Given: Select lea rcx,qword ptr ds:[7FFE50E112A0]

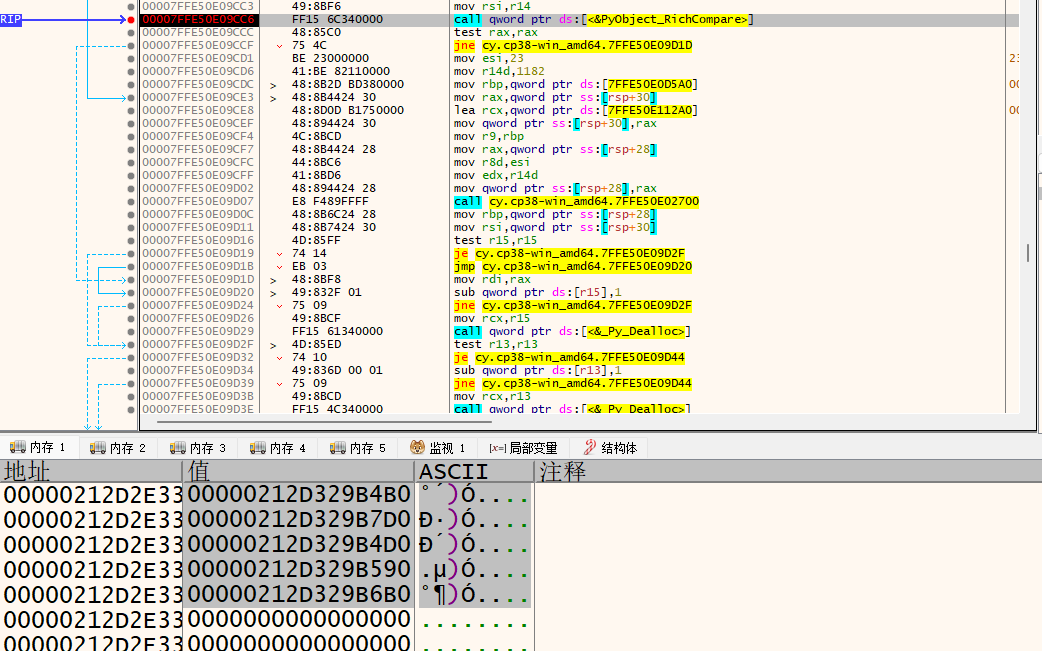Looking at the screenshot, I should [x=576, y=110].
